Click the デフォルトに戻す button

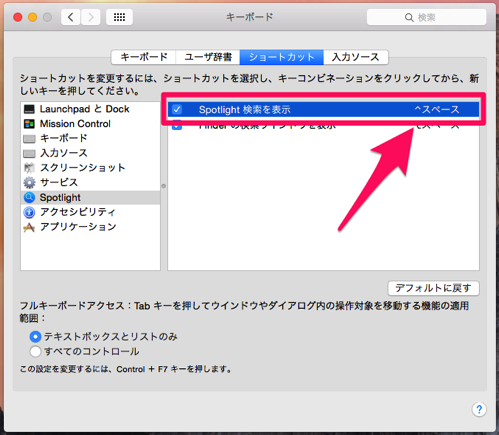[433, 288]
